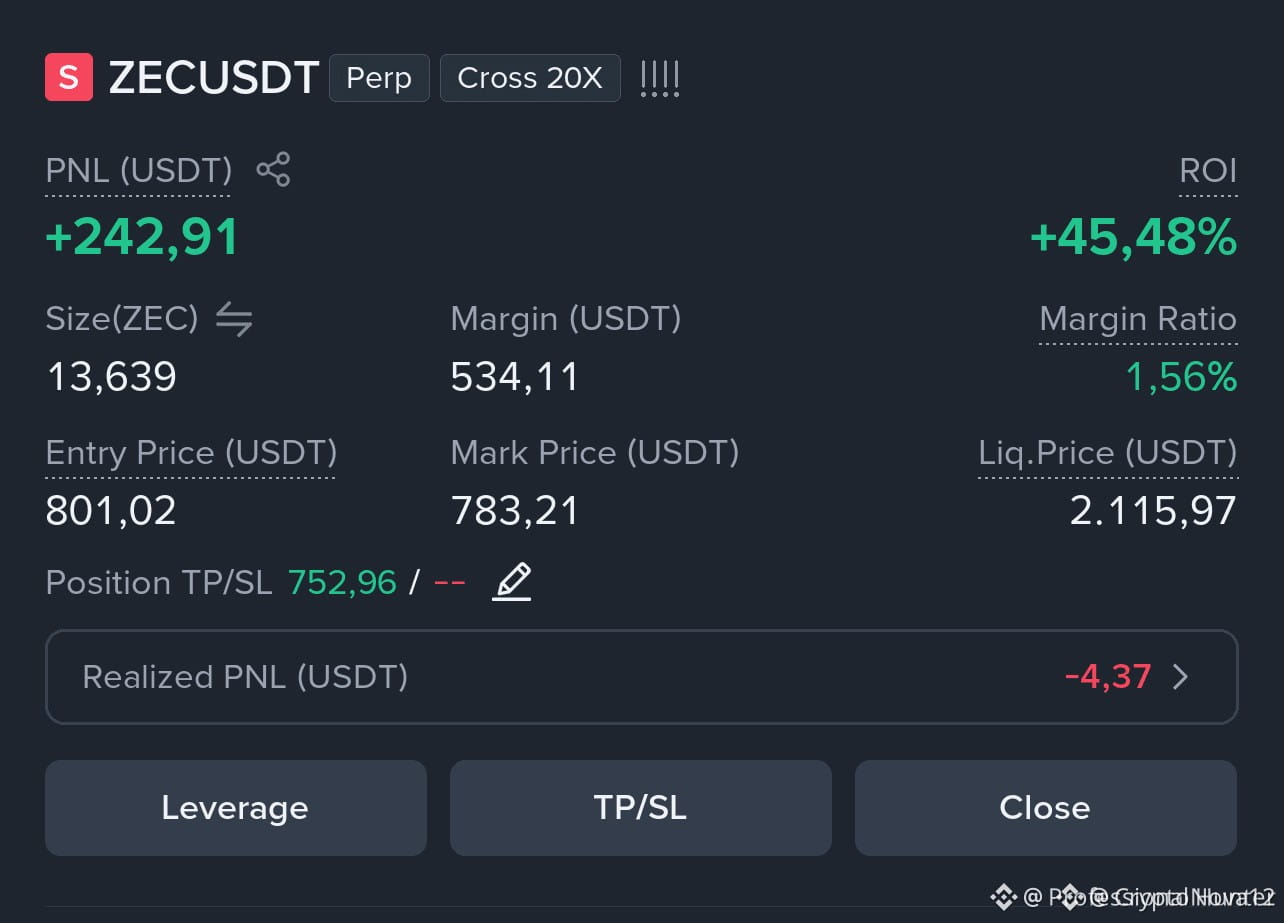
Task: Toggle the Size(ZEC) unit swap icon
Action: [234, 319]
